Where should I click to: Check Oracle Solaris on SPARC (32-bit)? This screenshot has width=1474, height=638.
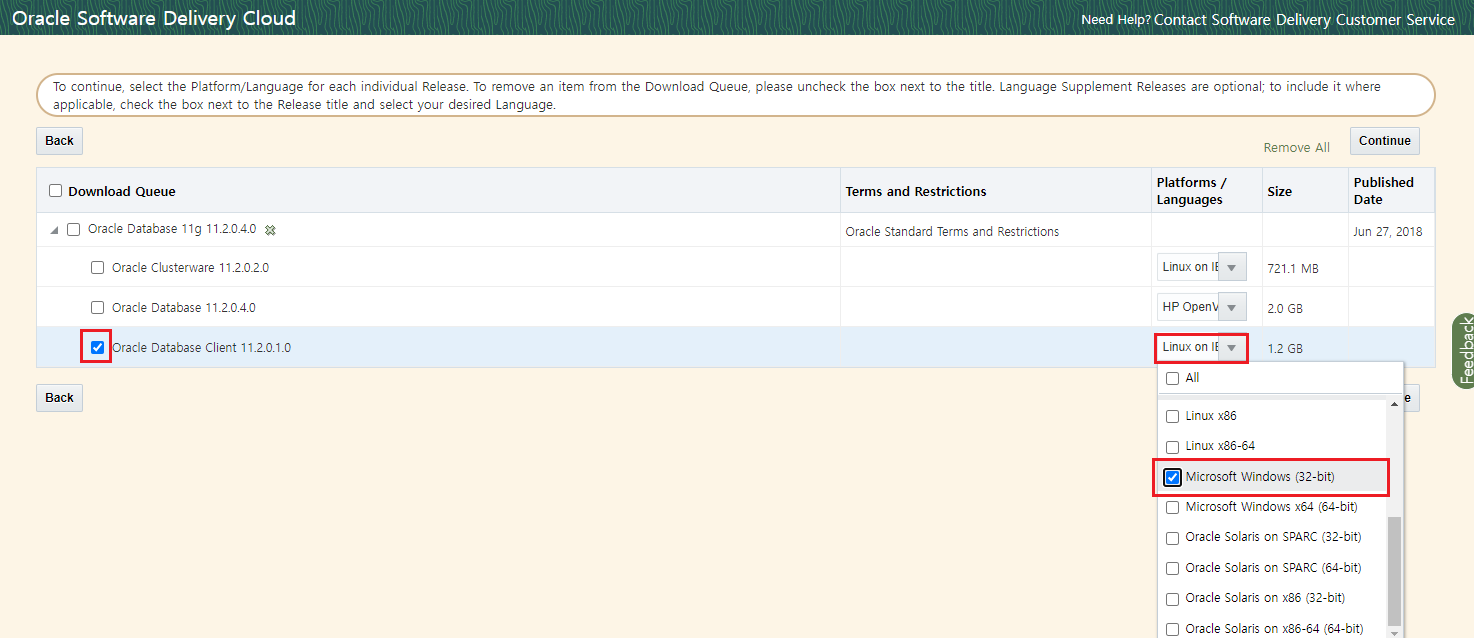click(x=1172, y=537)
